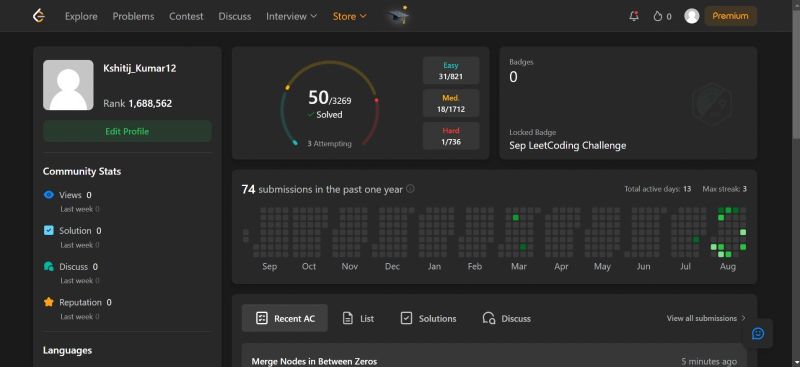Click the Reputation star icon
The height and width of the screenshot is (367, 800).
click(x=48, y=302)
